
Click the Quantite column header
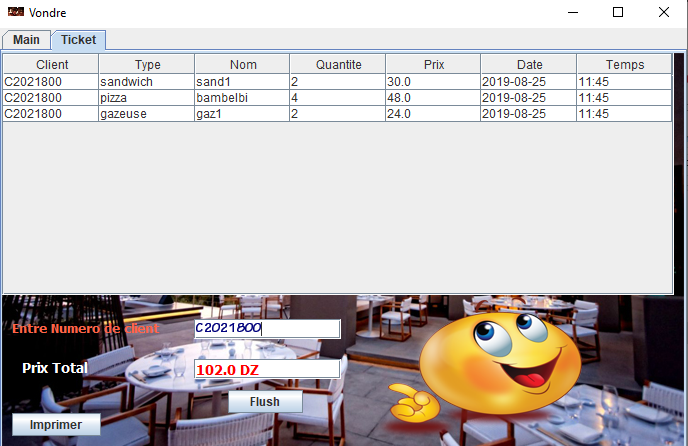pos(338,64)
